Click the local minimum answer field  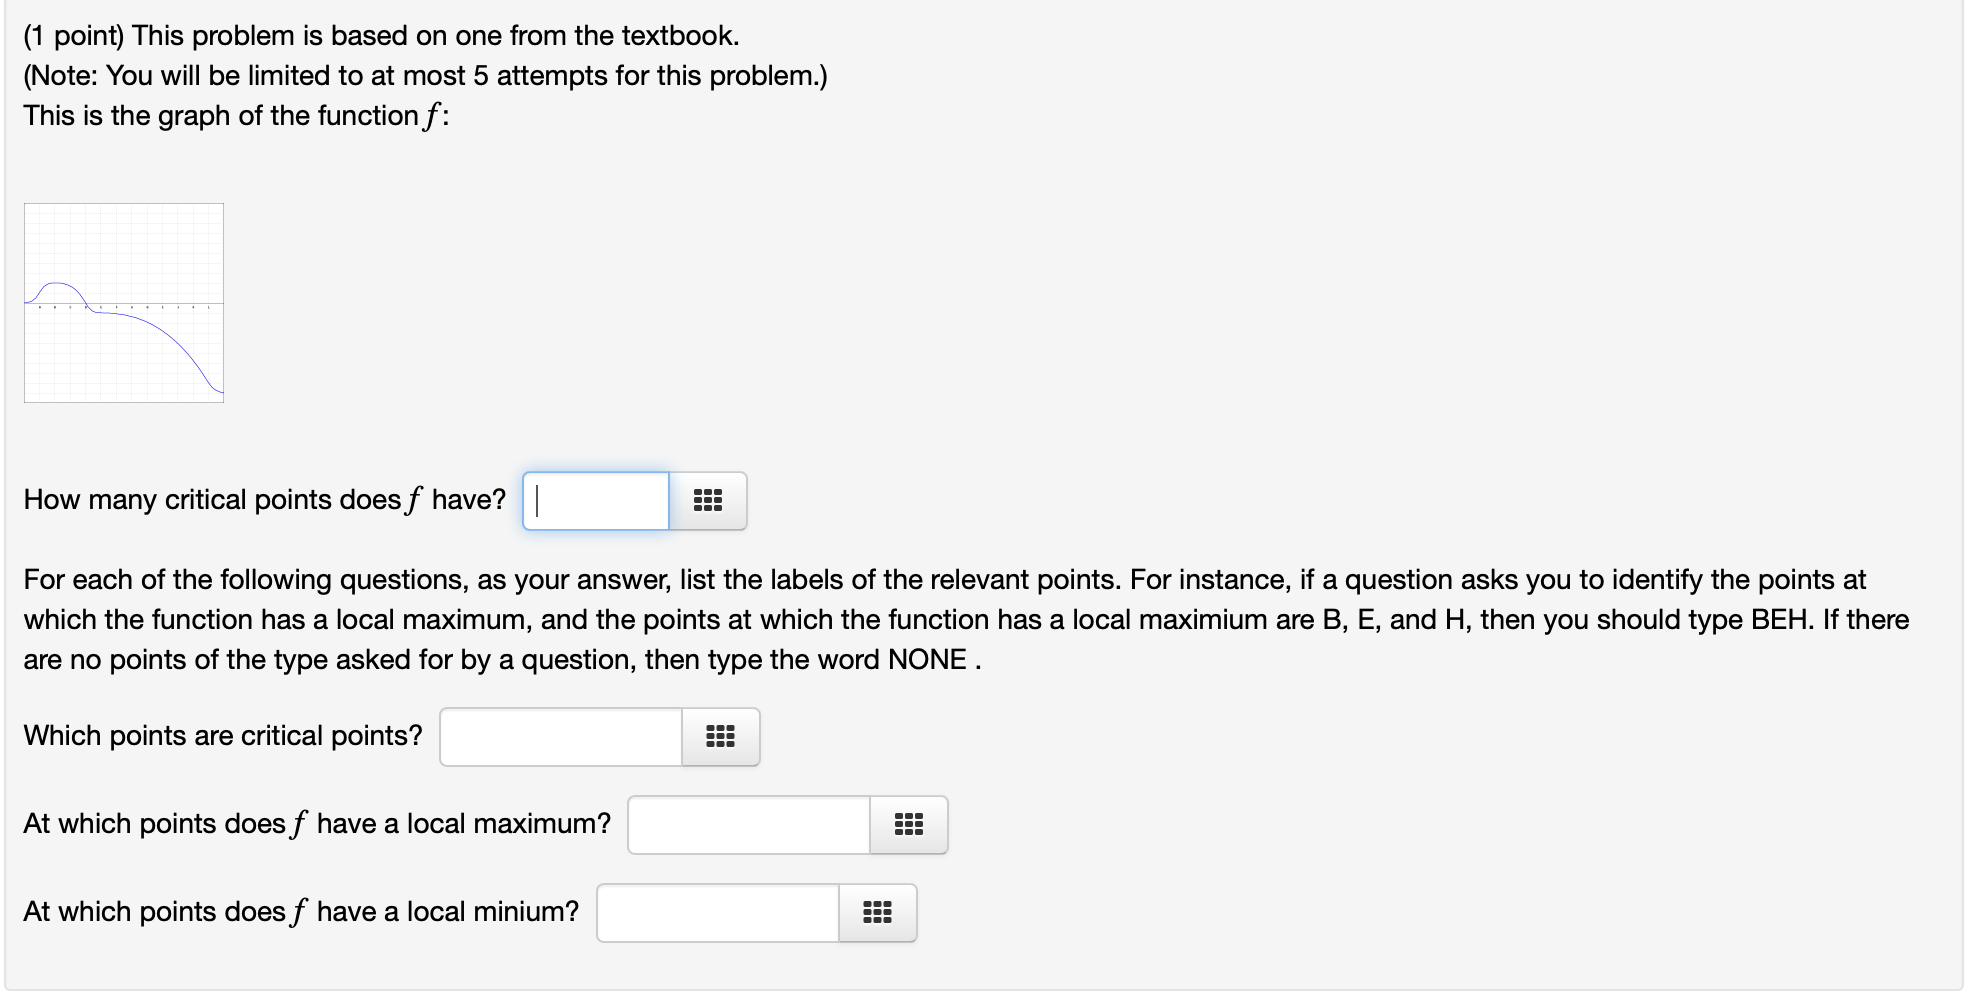(x=716, y=912)
